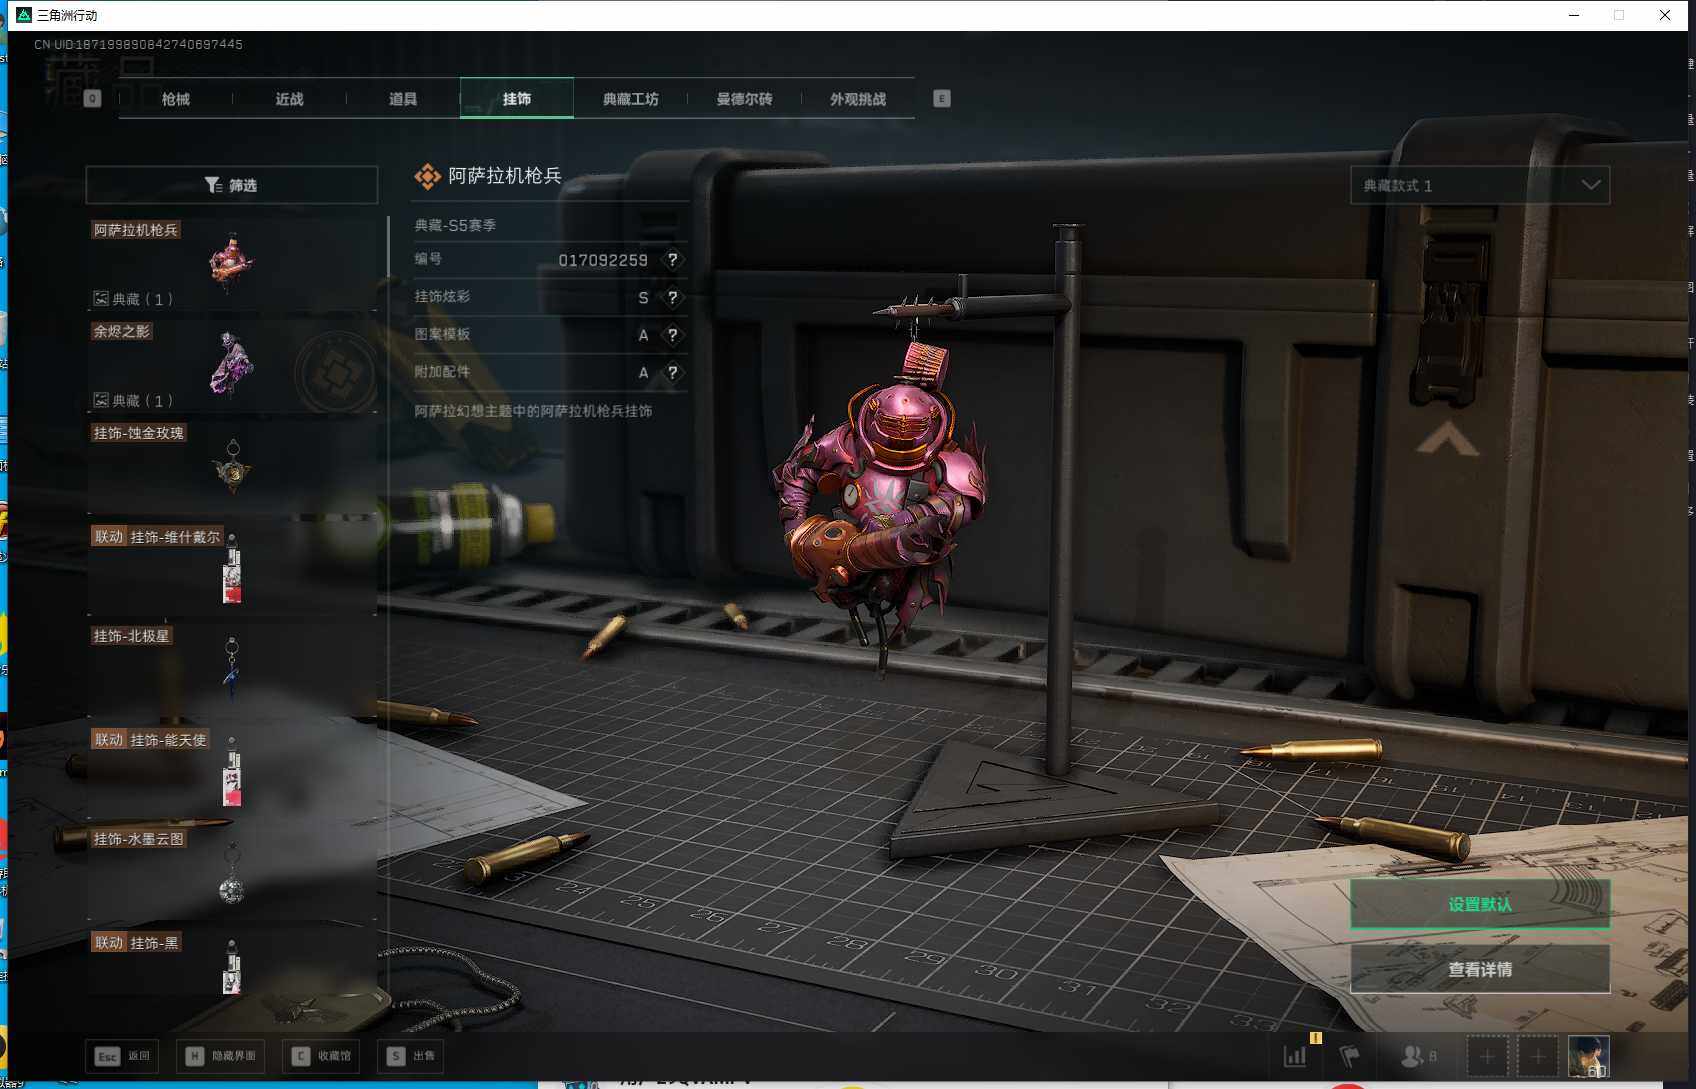Open the help icon beside 图案模板
The height and width of the screenshot is (1089, 1696).
tap(673, 335)
